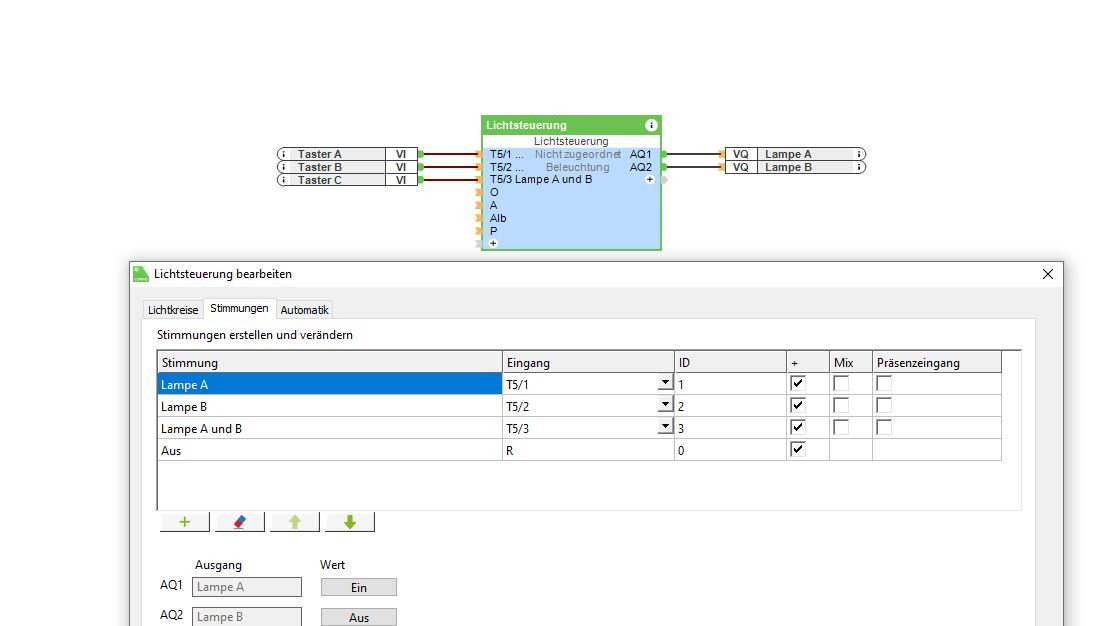Click the Aus value button for AQ2

click(x=358, y=618)
